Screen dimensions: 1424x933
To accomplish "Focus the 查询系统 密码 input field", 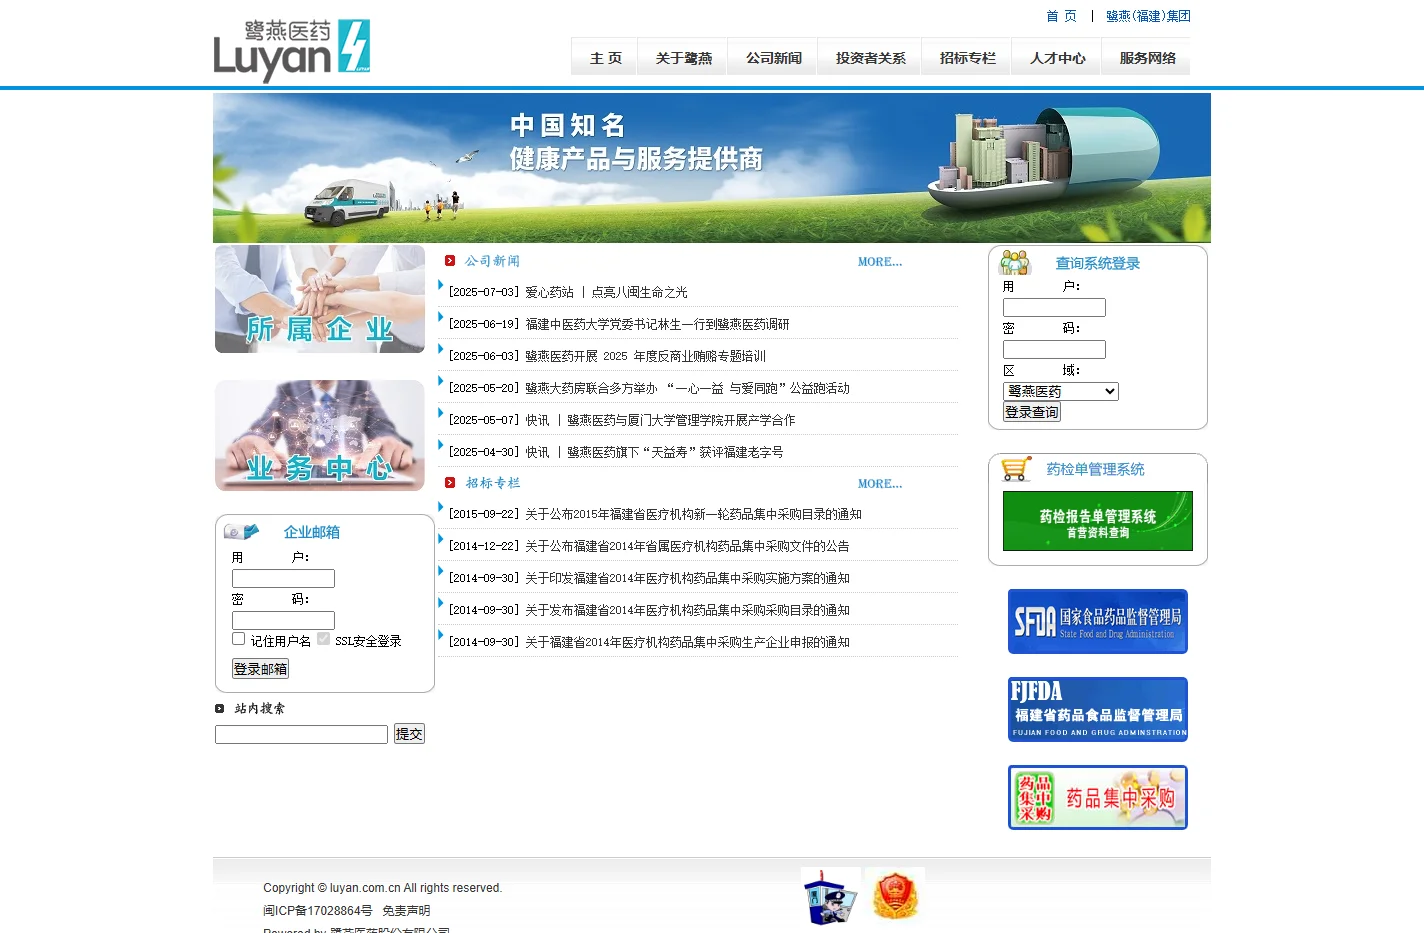I will click(x=1054, y=349).
